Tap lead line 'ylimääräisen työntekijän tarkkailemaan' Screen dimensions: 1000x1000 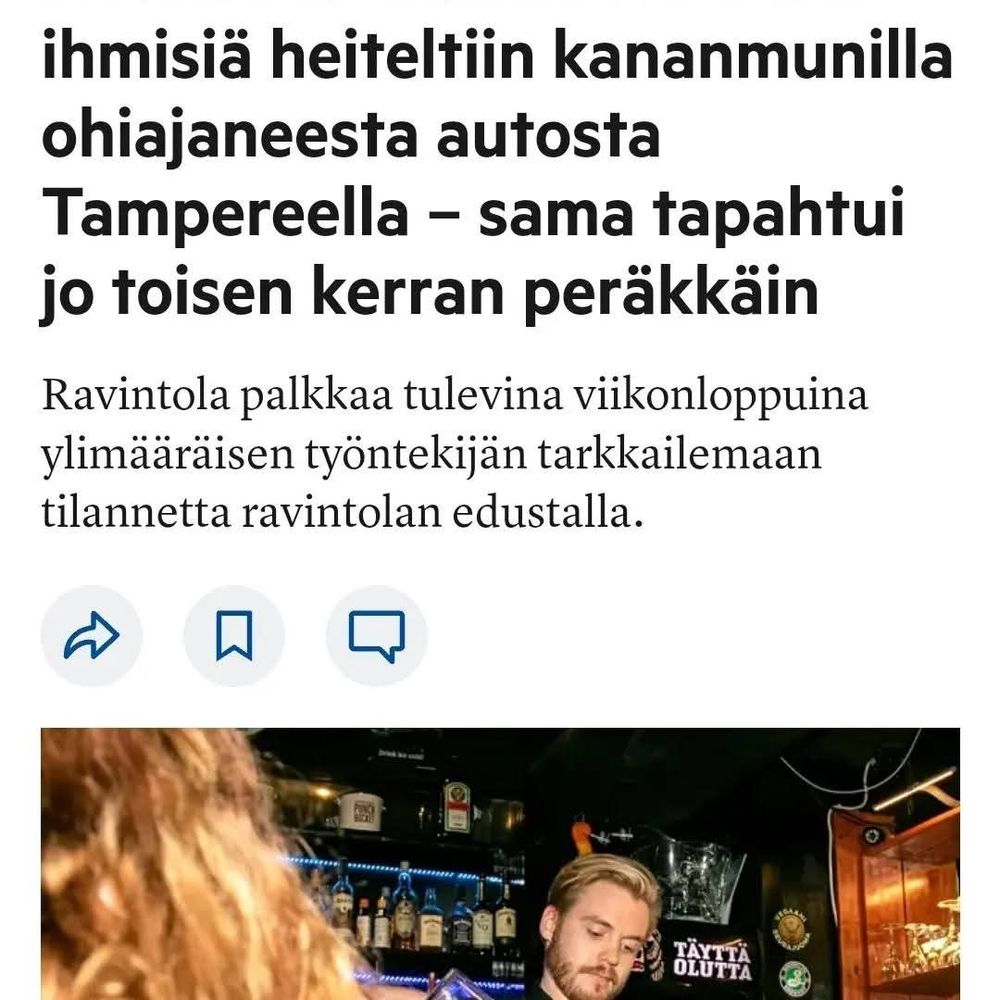point(431,455)
